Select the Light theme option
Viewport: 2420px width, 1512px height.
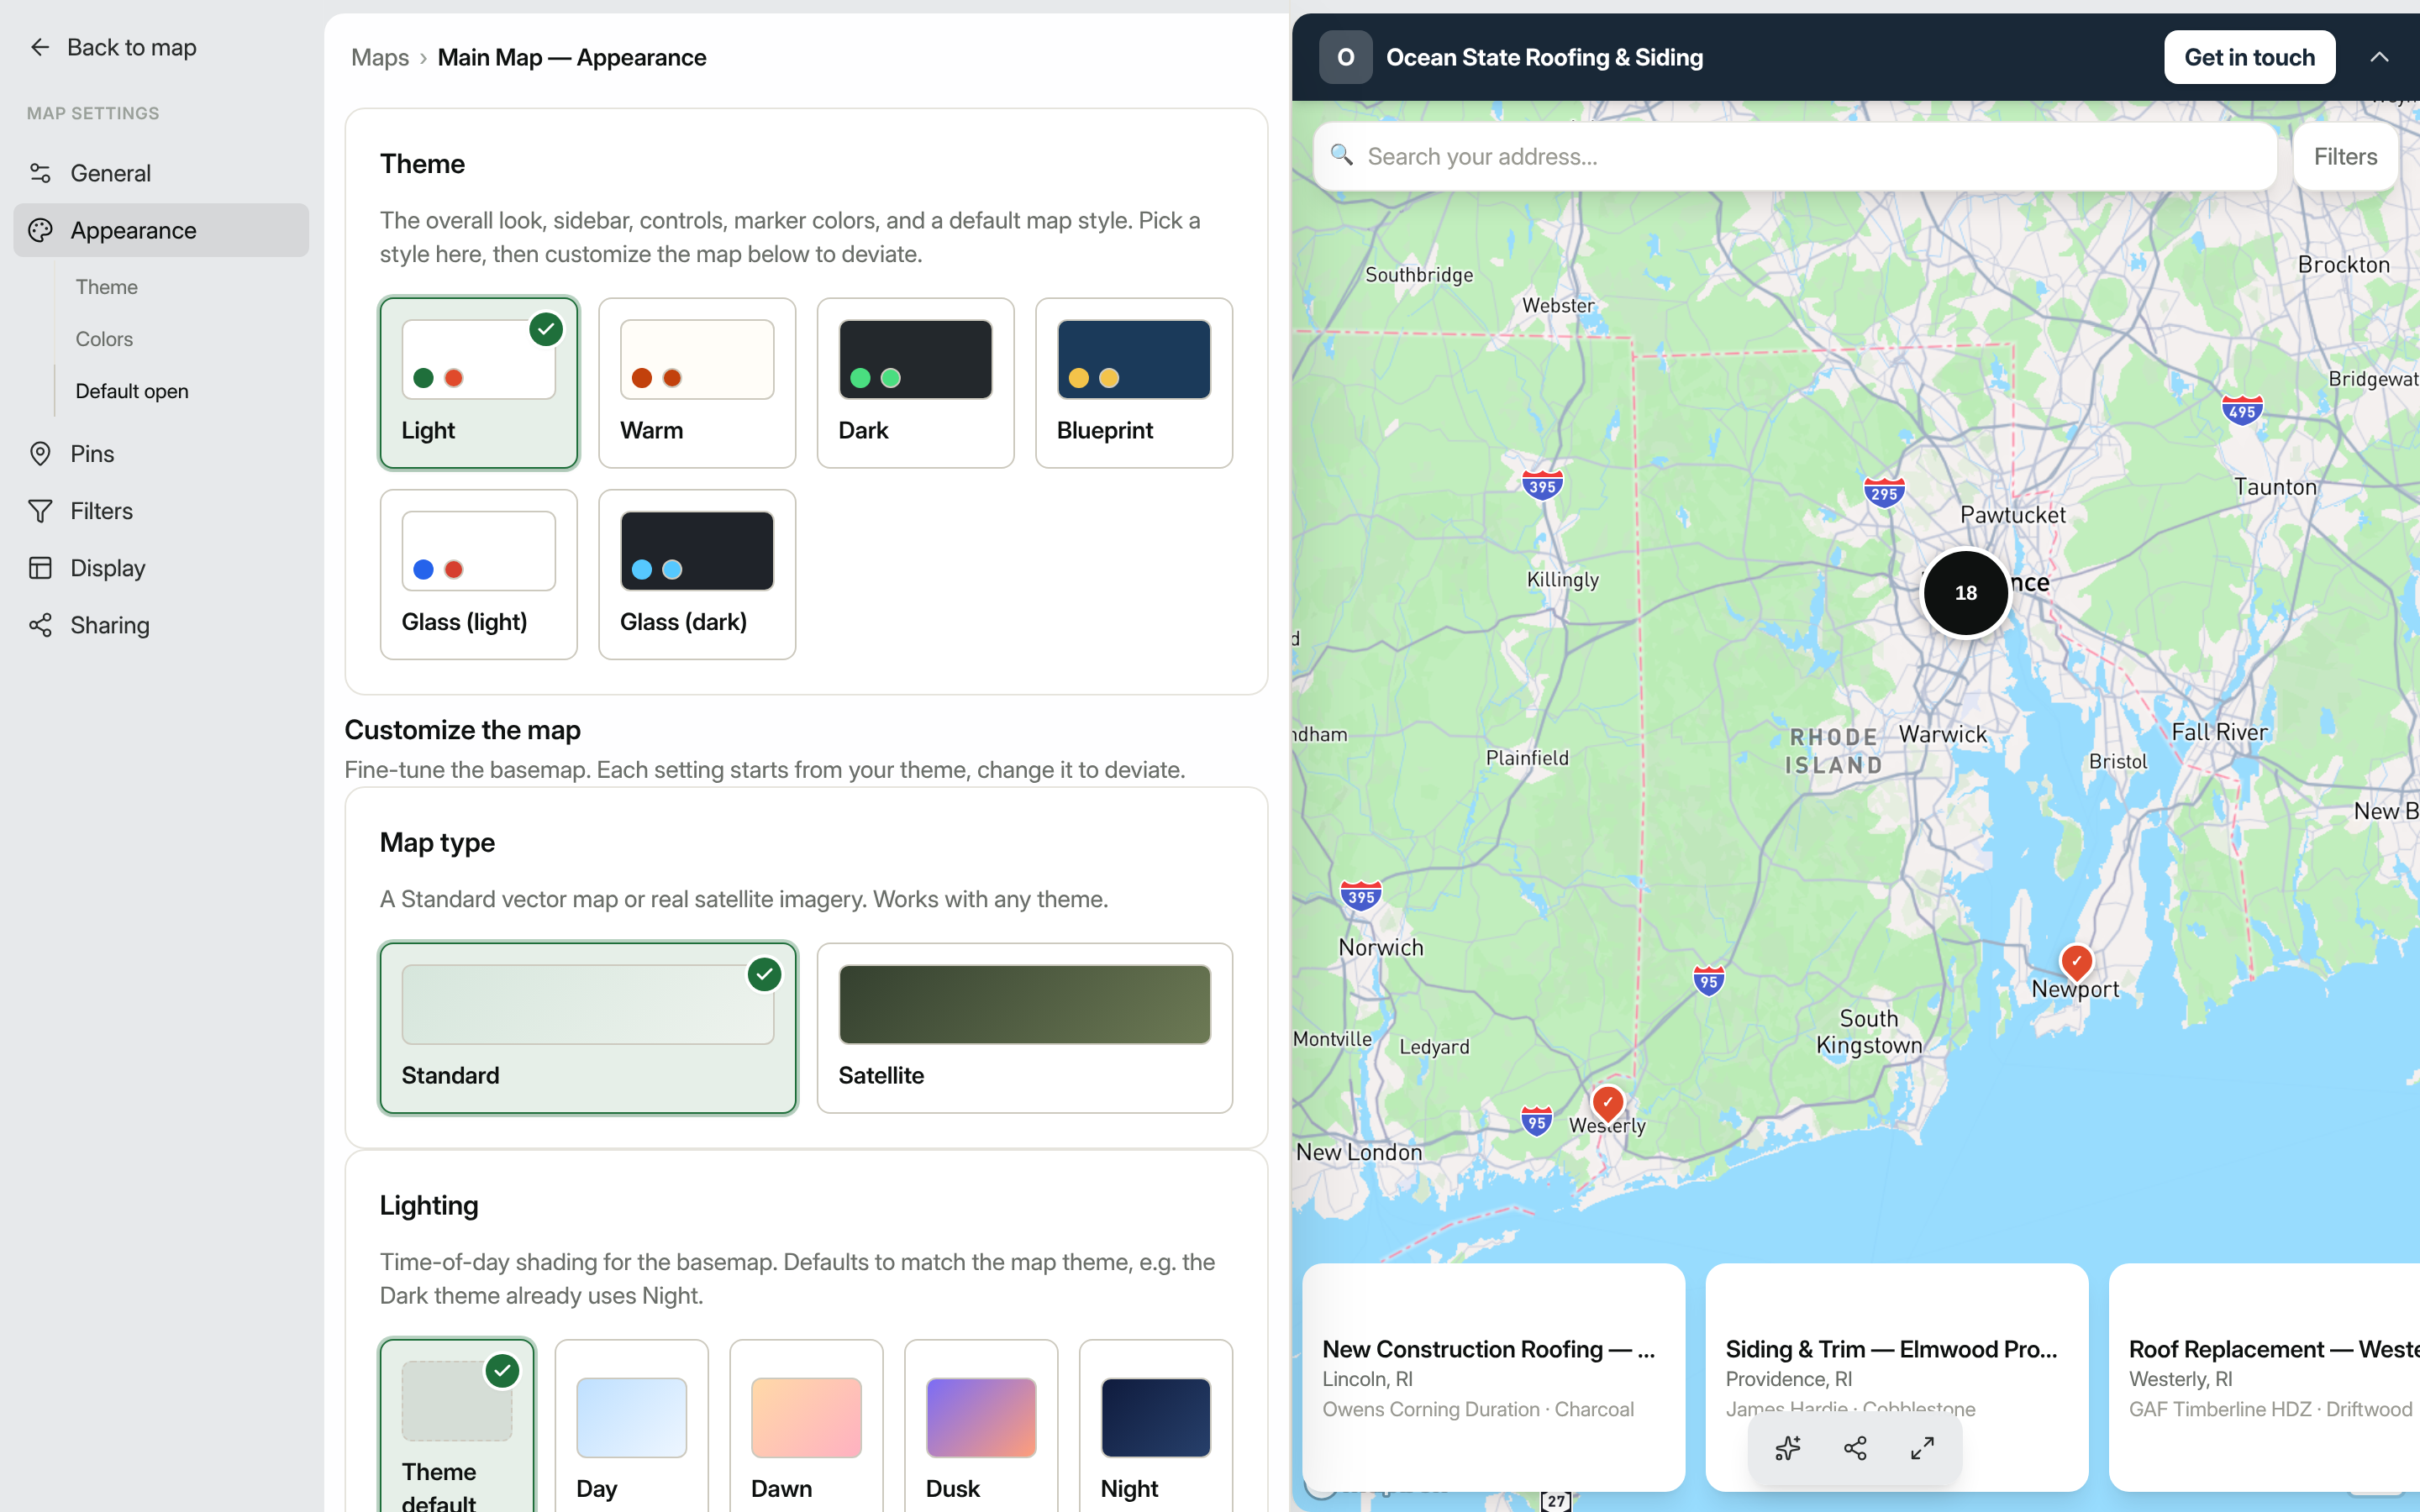[479, 383]
